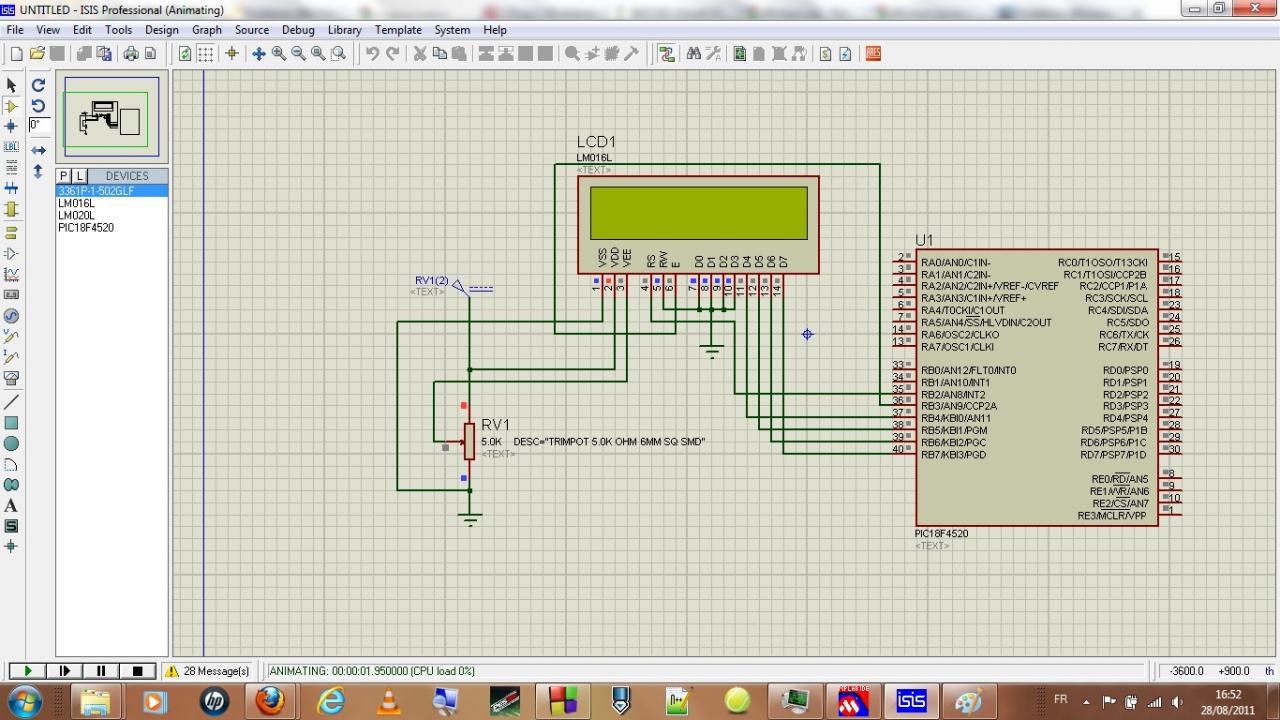Screen dimensions: 1280x720
Task: Click the Rotate Clockwise icon
Action: click(38, 86)
